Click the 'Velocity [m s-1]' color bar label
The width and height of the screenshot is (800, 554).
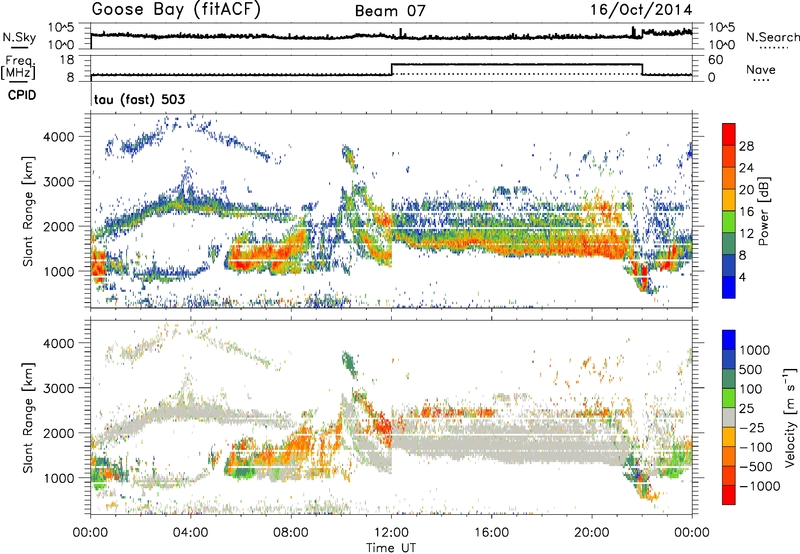(x=790, y=417)
